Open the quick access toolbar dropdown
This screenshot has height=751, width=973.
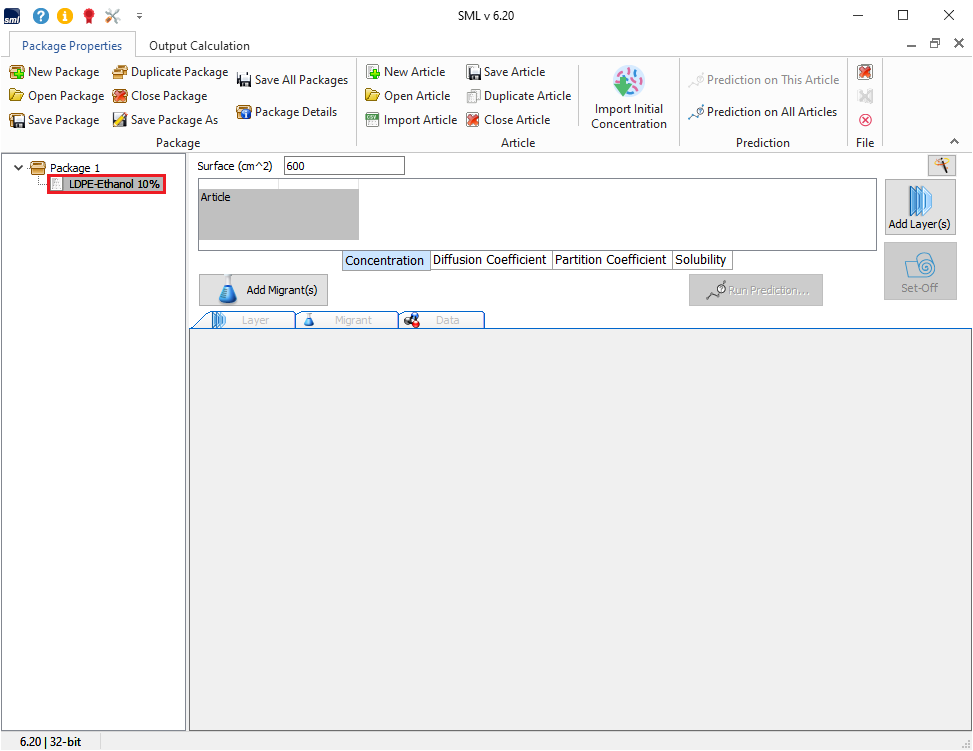coord(139,16)
